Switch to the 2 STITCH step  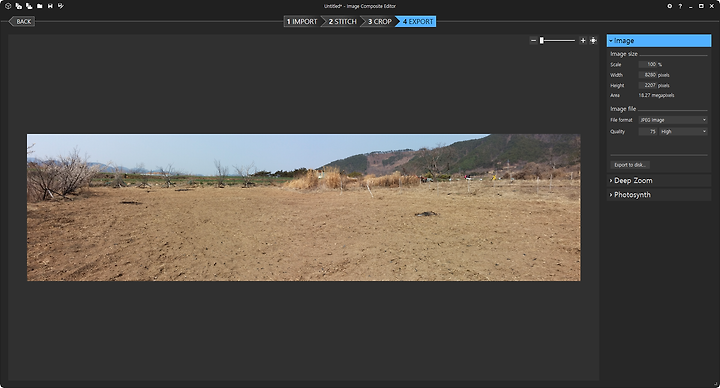tap(342, 22)
